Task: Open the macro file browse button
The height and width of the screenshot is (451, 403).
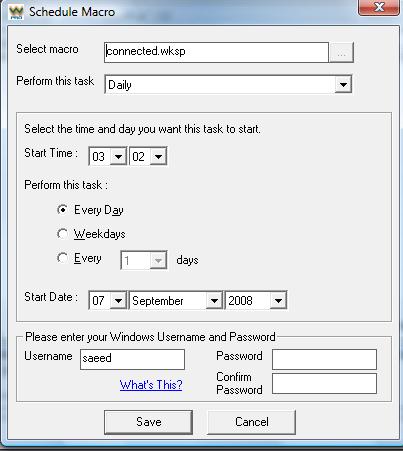Action: point(341,52)
